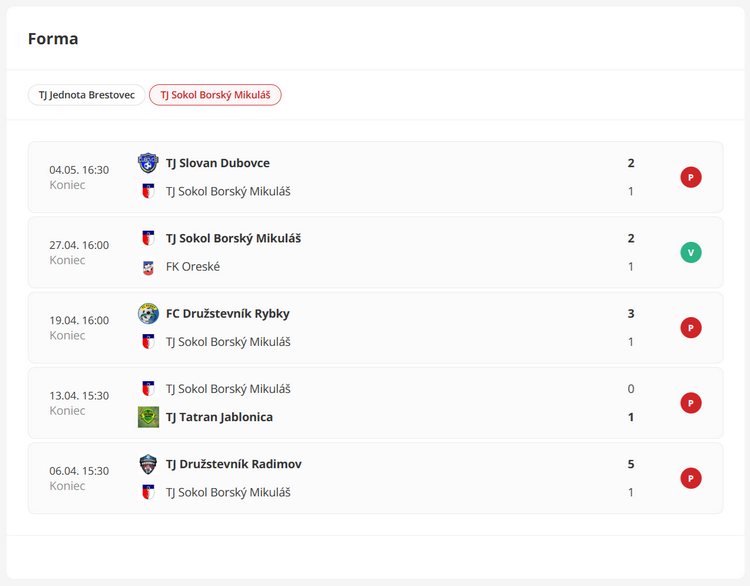Click the TJ Družstevník Radimov shield crest
This screenshot has width=750, height=586.
[x=148, y=464]
